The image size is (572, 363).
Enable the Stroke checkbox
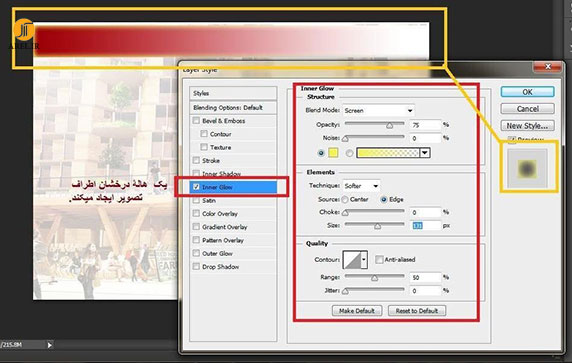pos(196,160)
